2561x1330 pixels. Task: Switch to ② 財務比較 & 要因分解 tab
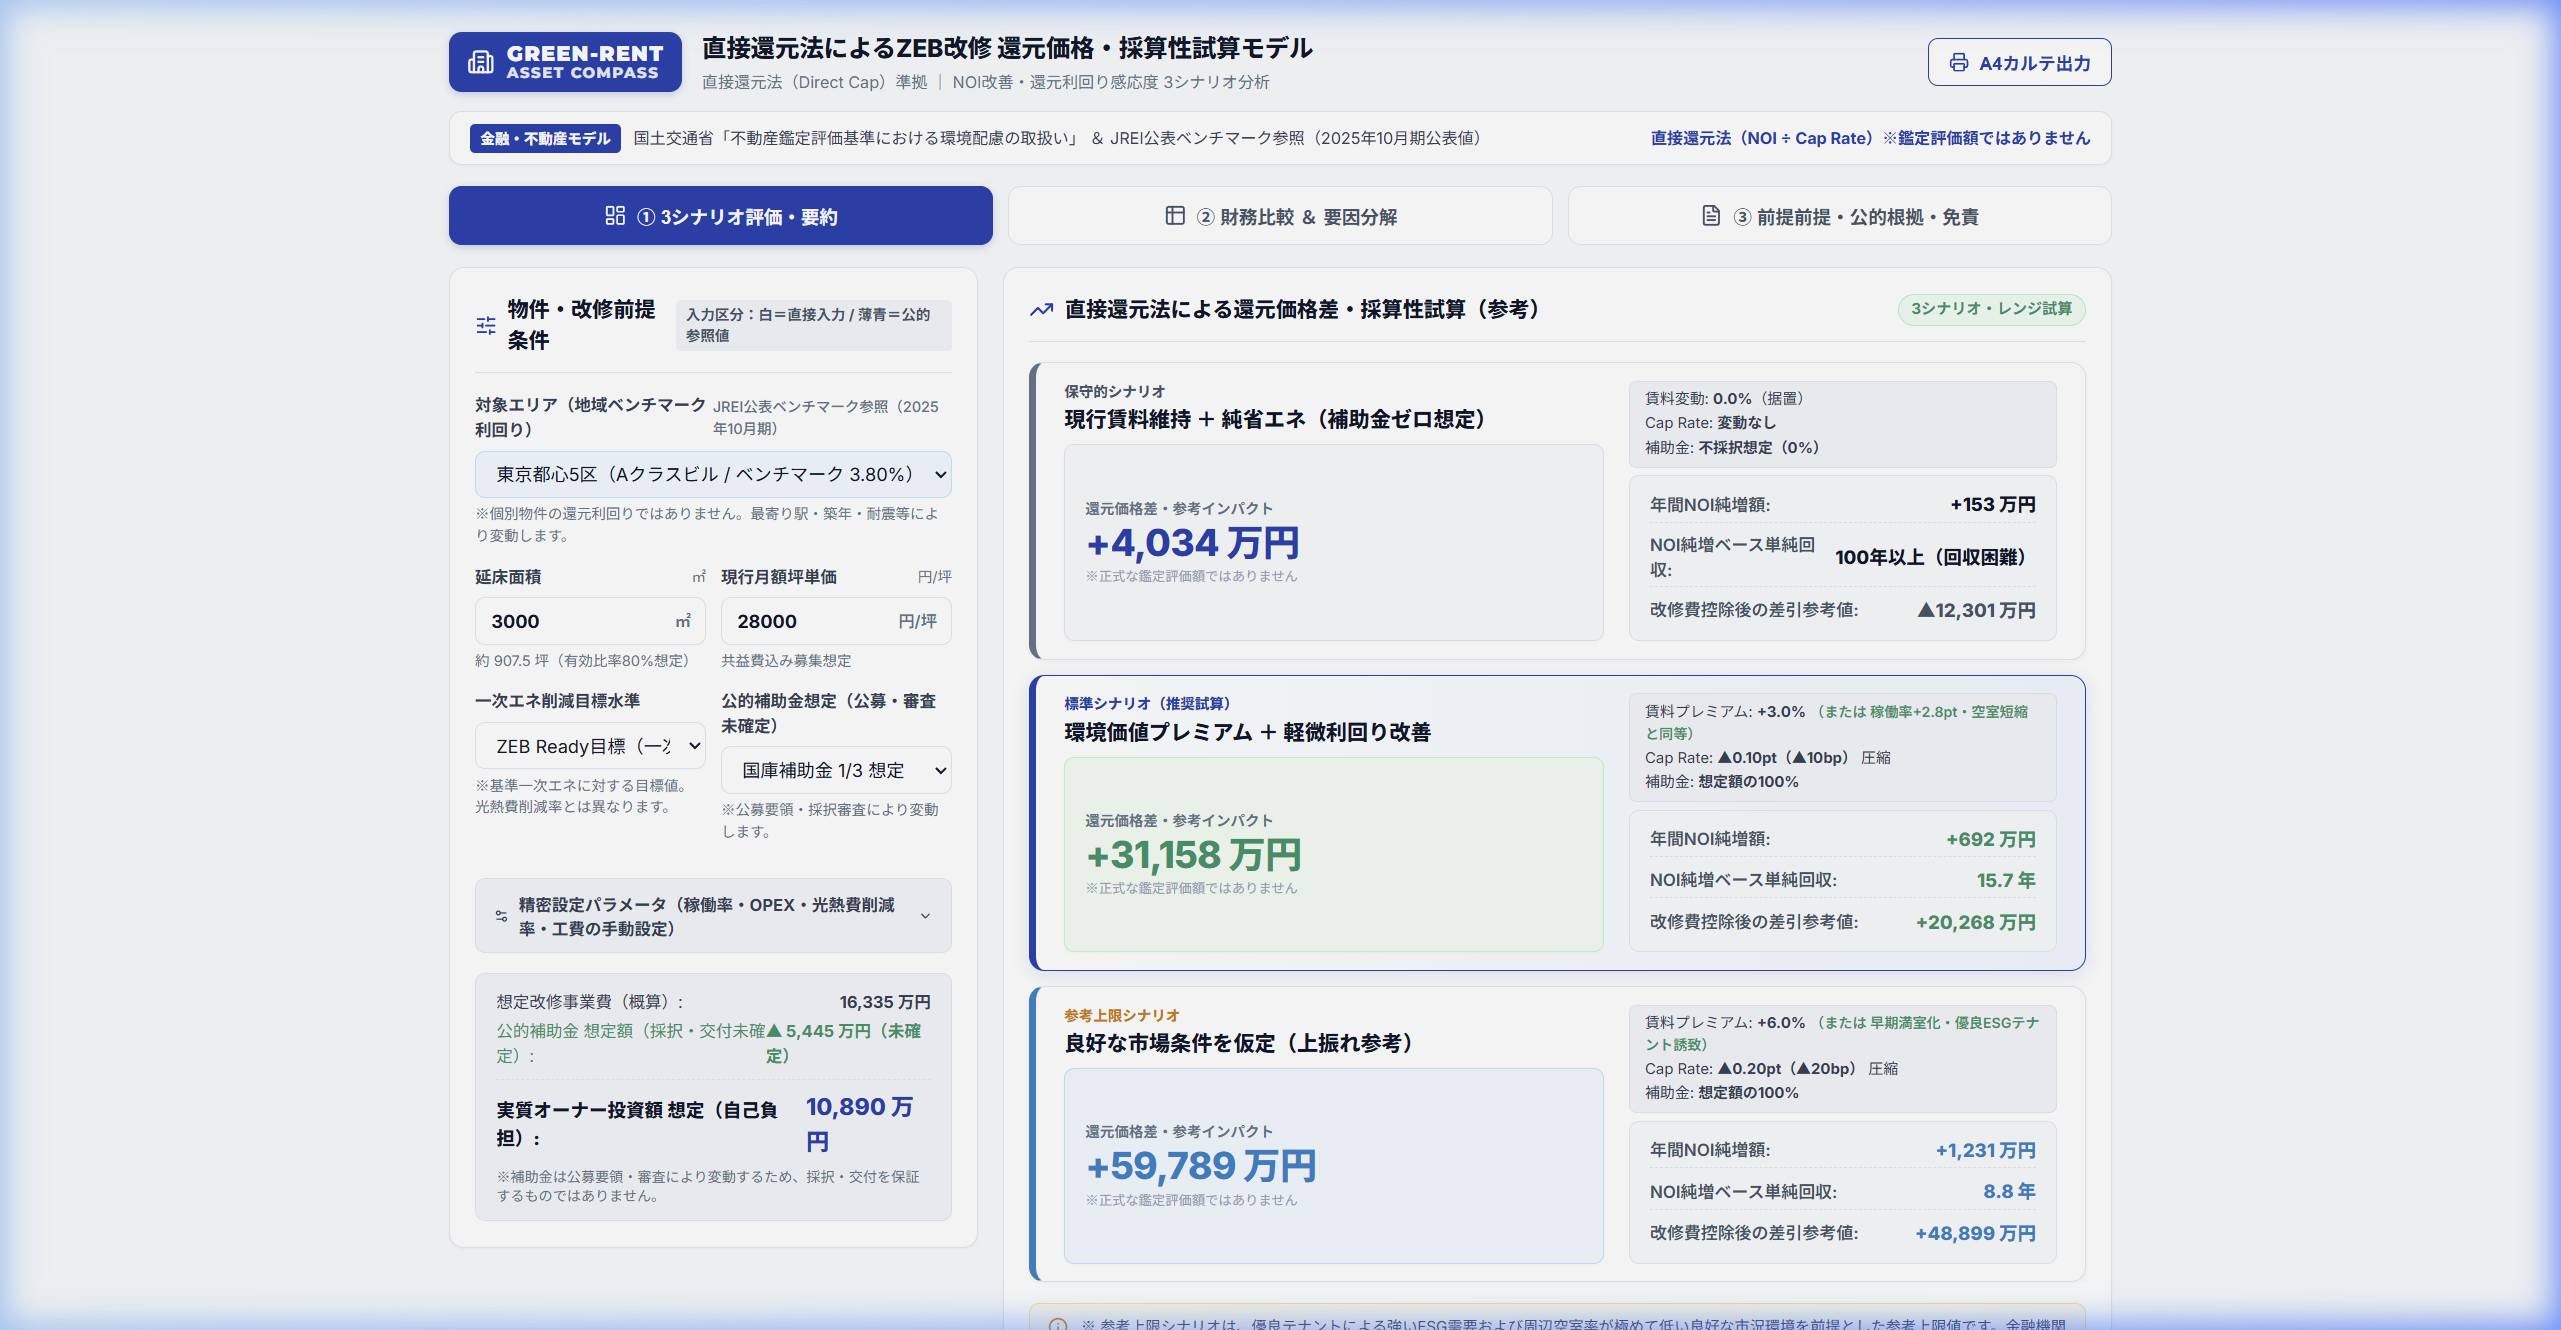click(x=1280, y=216)
